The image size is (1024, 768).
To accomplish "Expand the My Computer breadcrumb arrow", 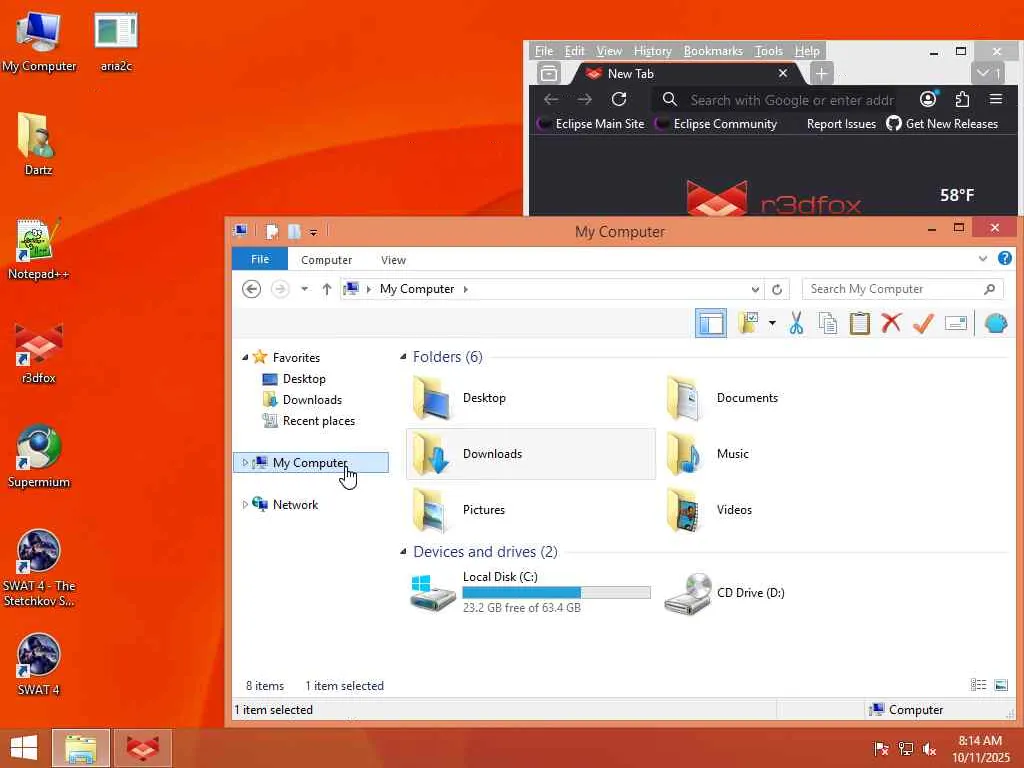I will pyautogui.click(x=466, y=289).
